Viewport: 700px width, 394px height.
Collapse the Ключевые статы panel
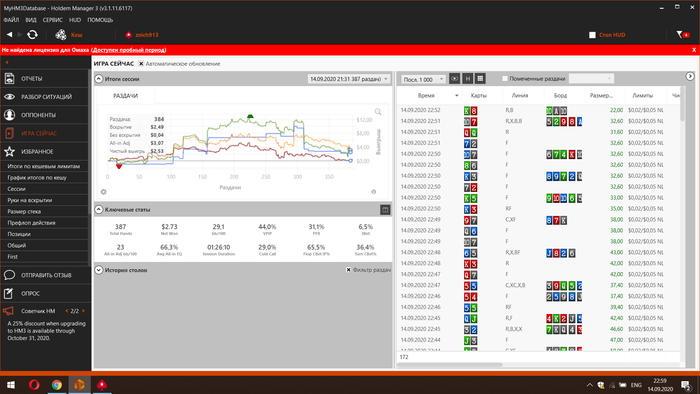(x=99, y=209)
